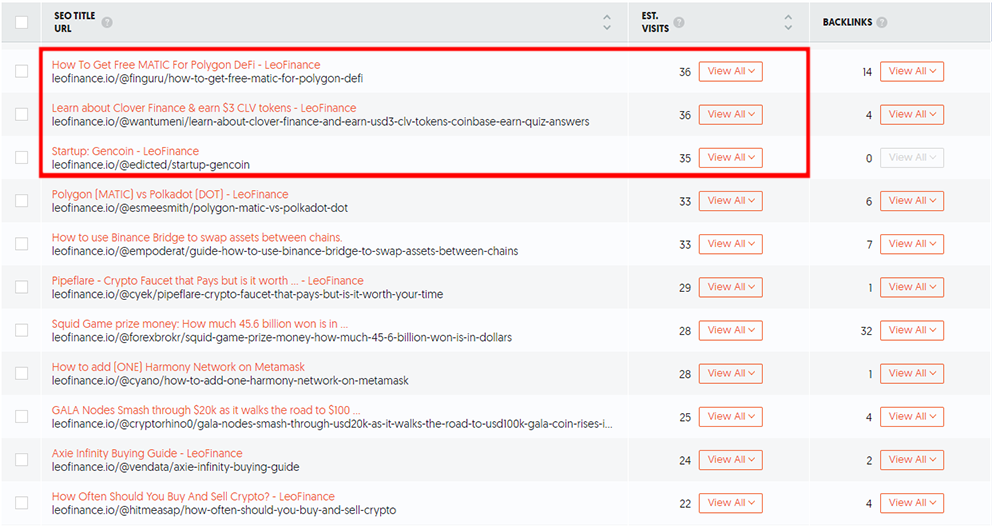Viewport: 992px width, 526px height.
Task: Open How Often Should You Buy And Sell Crypto link
Action: click(x=193, y=496)
